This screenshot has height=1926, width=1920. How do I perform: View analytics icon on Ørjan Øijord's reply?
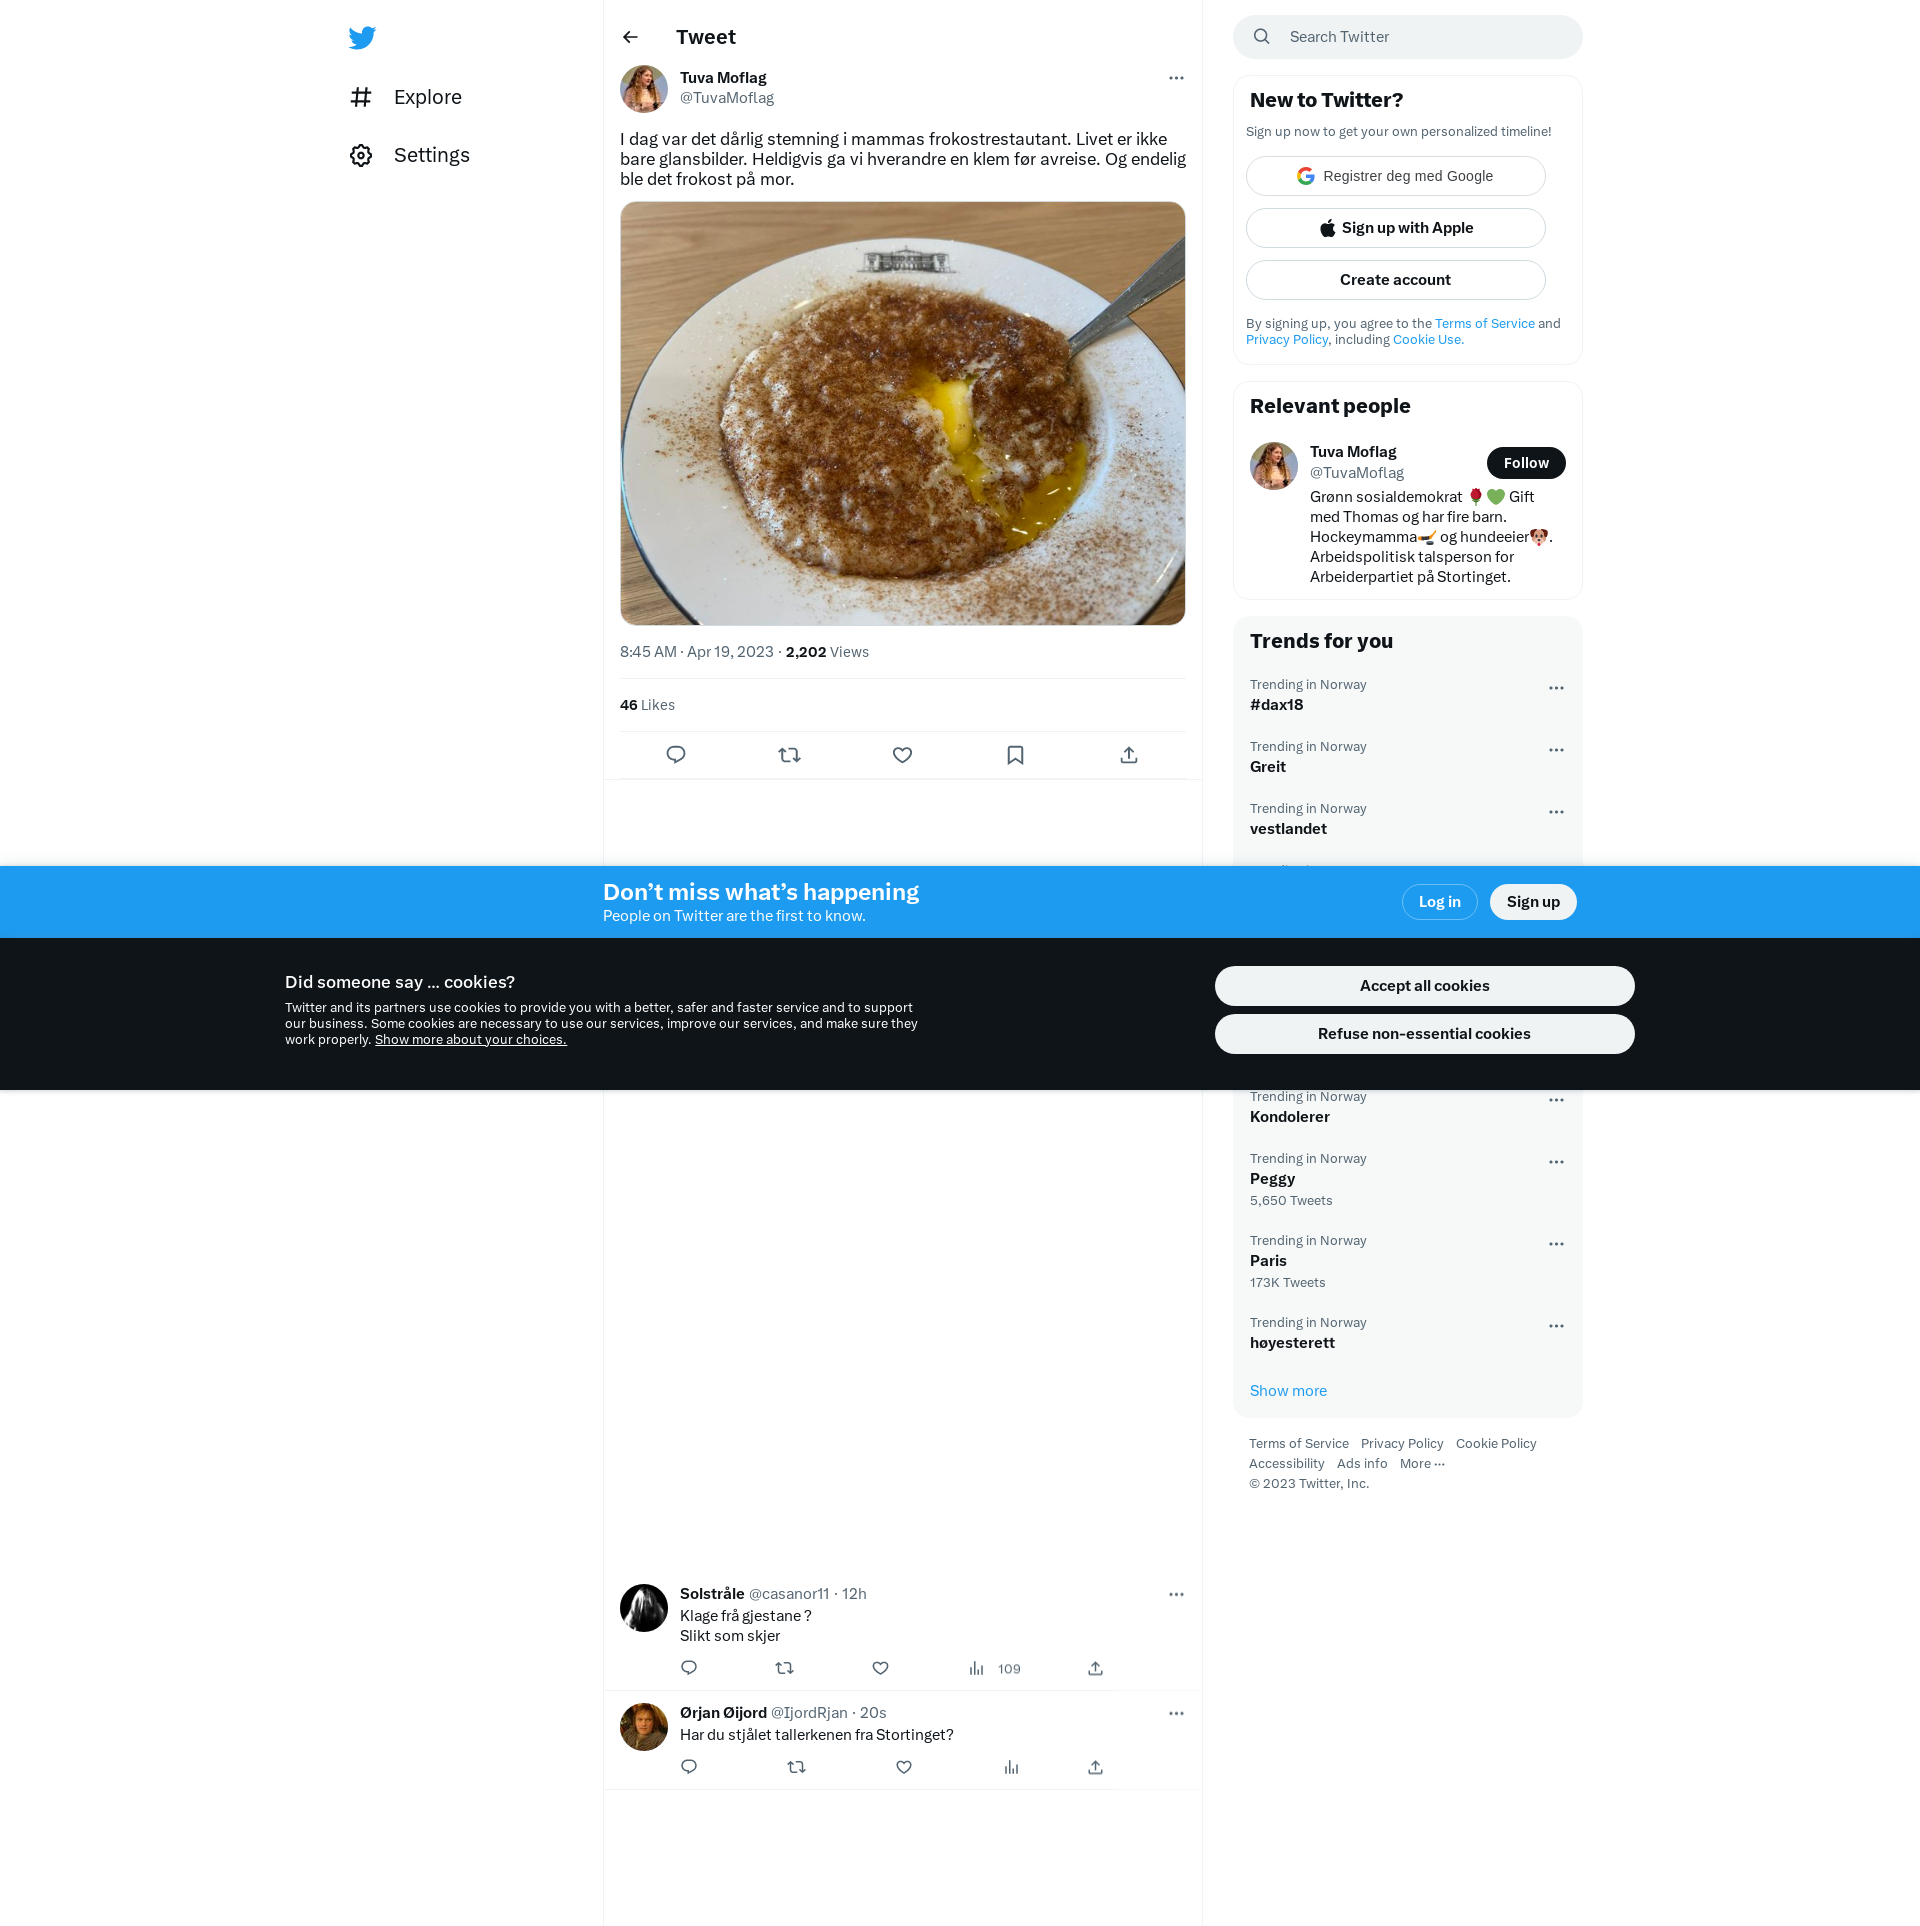click(x=1011, y=1767)
